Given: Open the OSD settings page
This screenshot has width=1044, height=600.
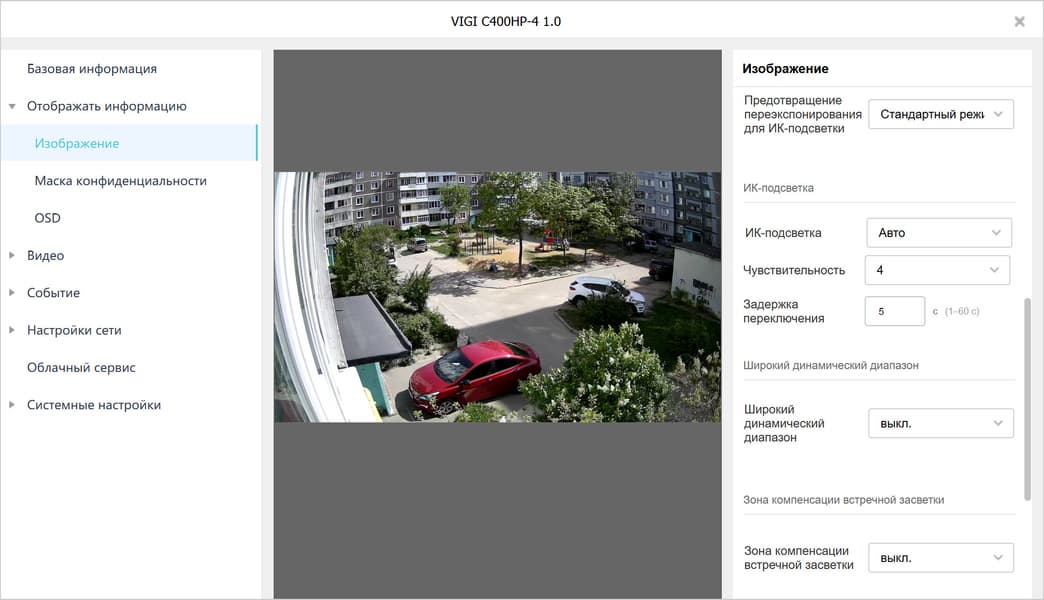Looking at the screenshot, I should click(47, 218).
